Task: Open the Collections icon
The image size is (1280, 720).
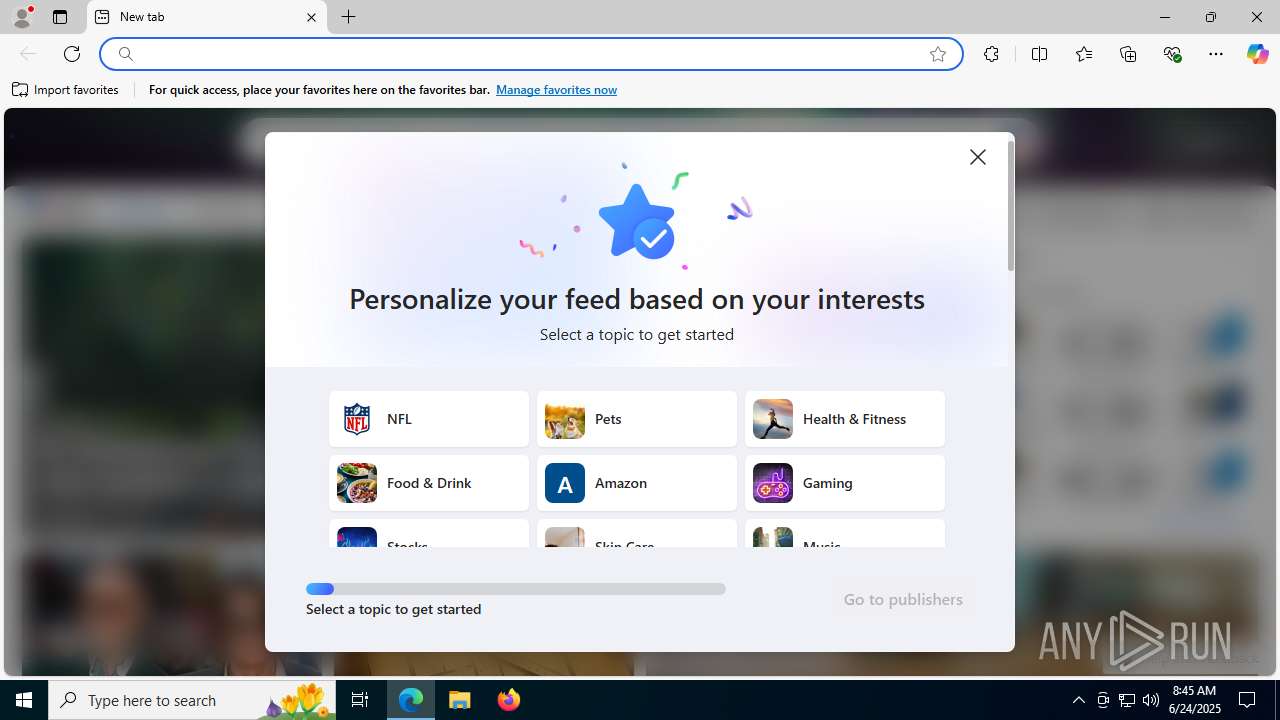Action: pos(1128,54)
